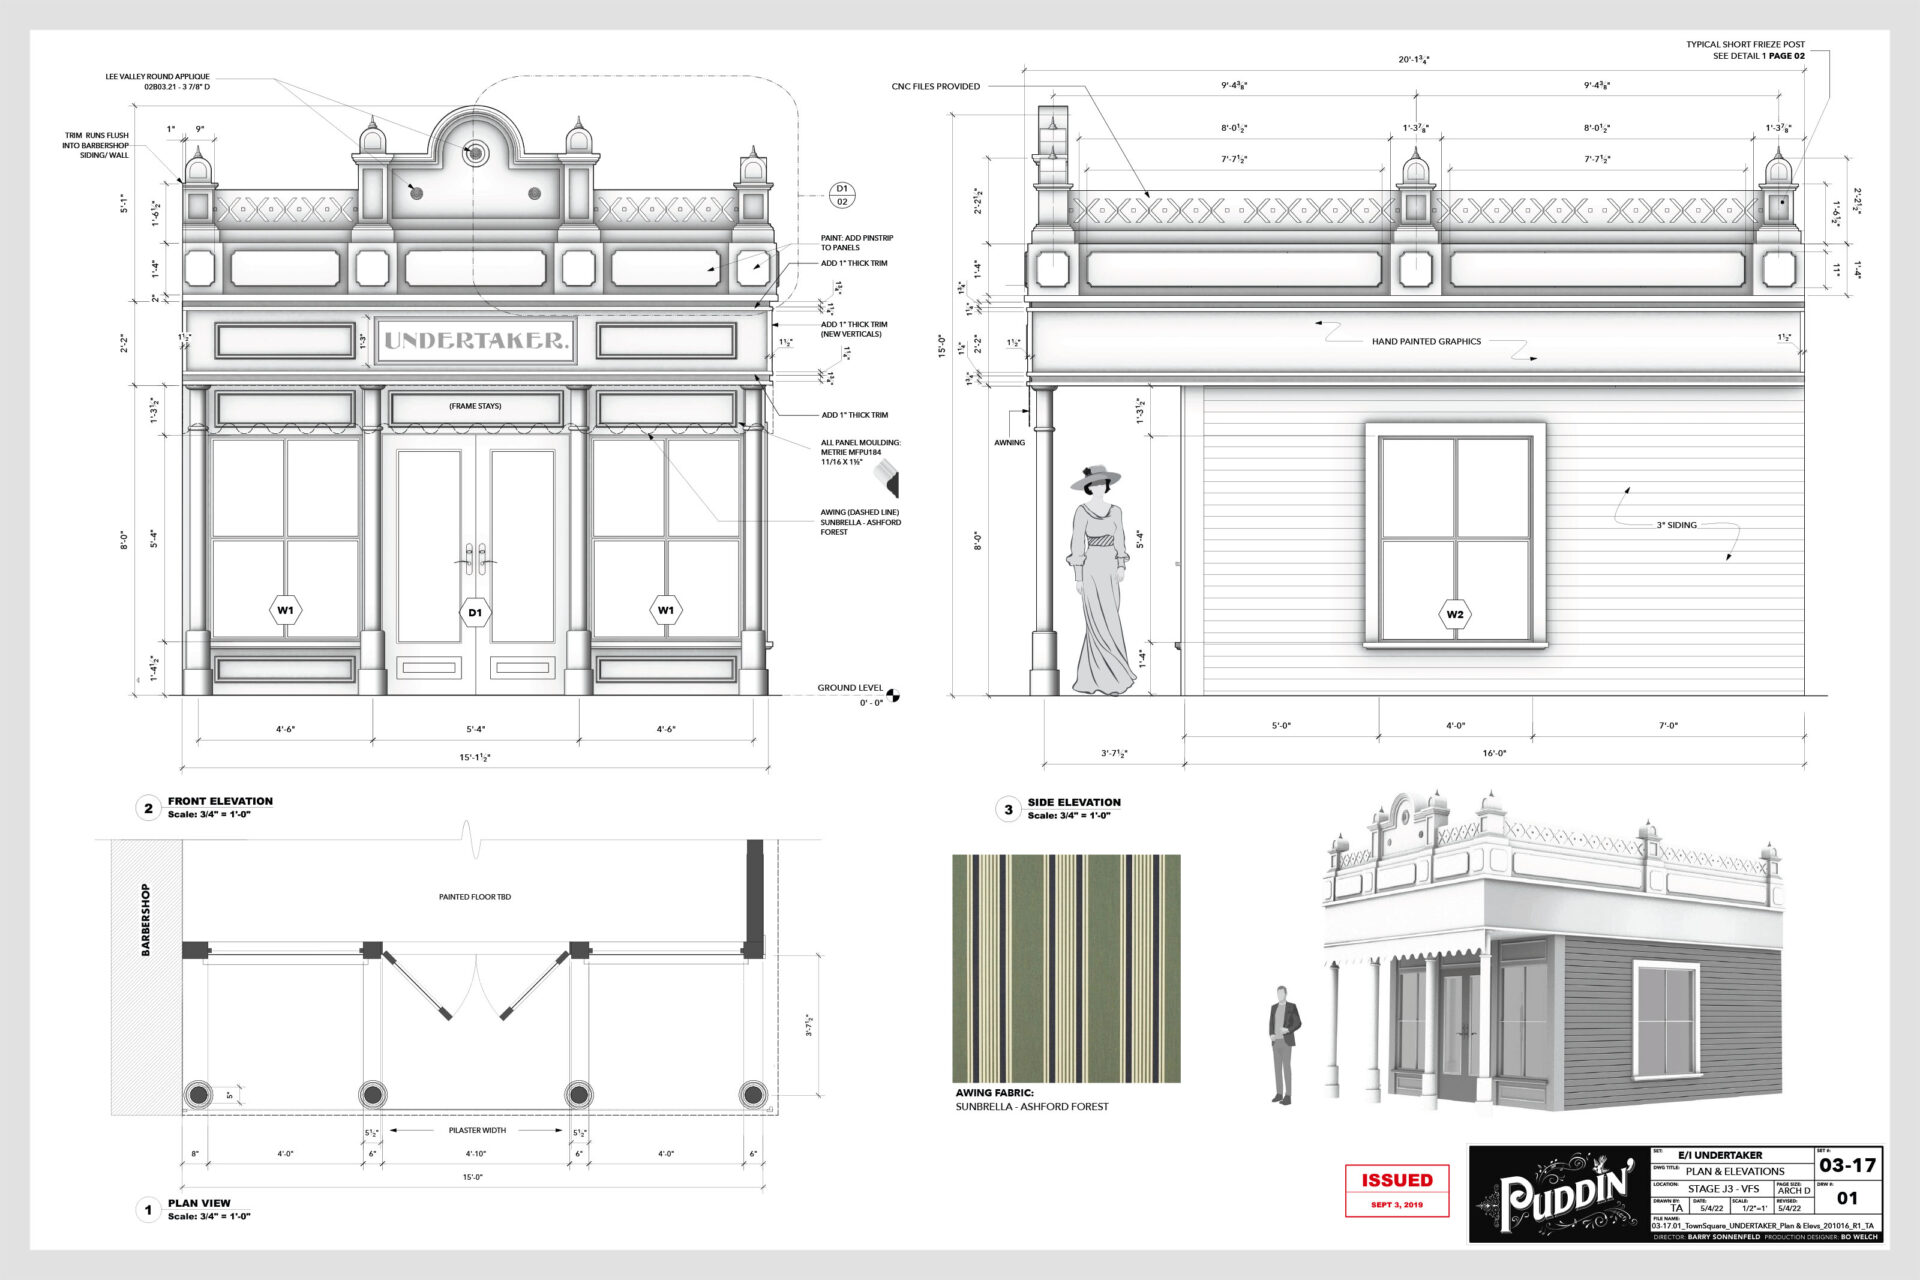Click the BARBERSHOP hatched wall label
This screenshot has width=1920, height=1280.
(146, 920)
